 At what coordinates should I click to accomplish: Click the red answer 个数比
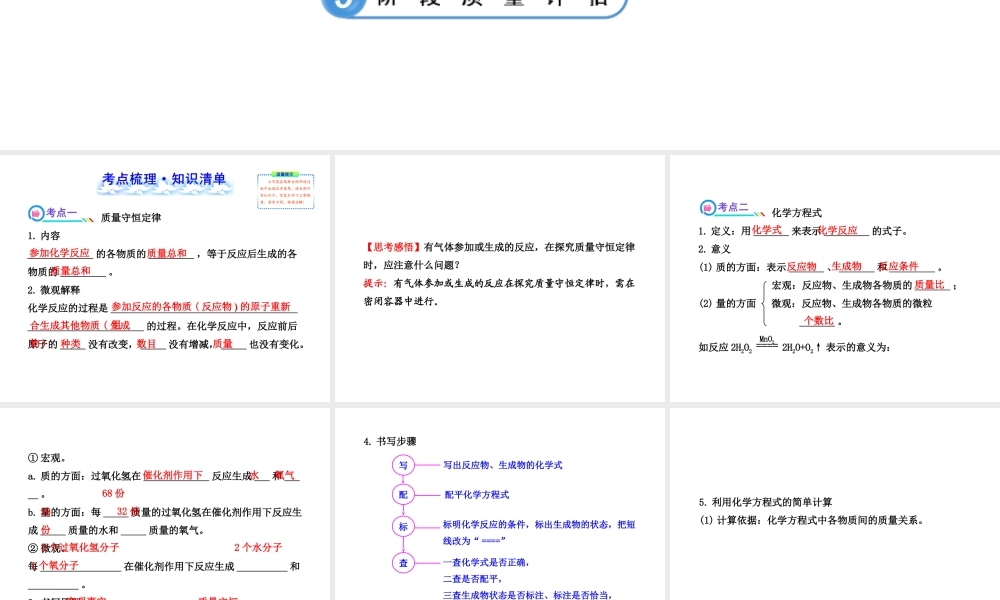pyautogui.click(x=818, y=320)
